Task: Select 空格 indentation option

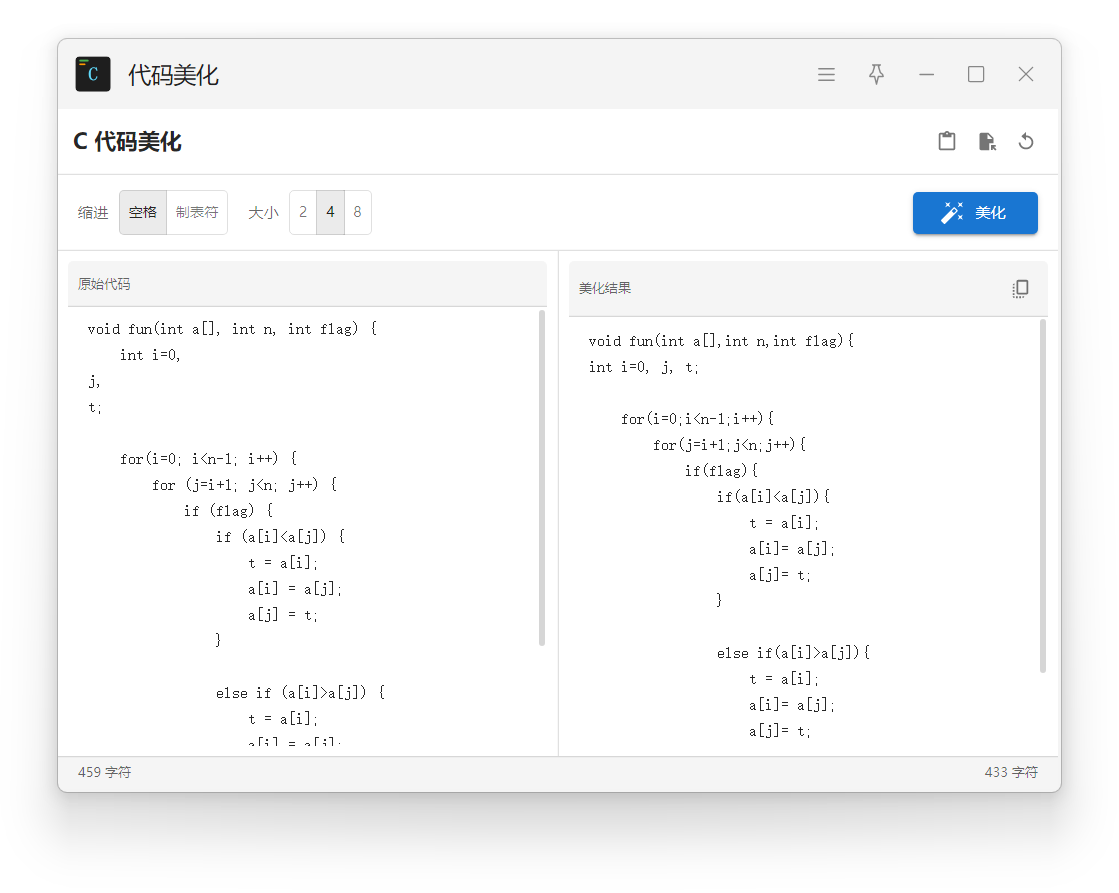Action: [143, 213]
